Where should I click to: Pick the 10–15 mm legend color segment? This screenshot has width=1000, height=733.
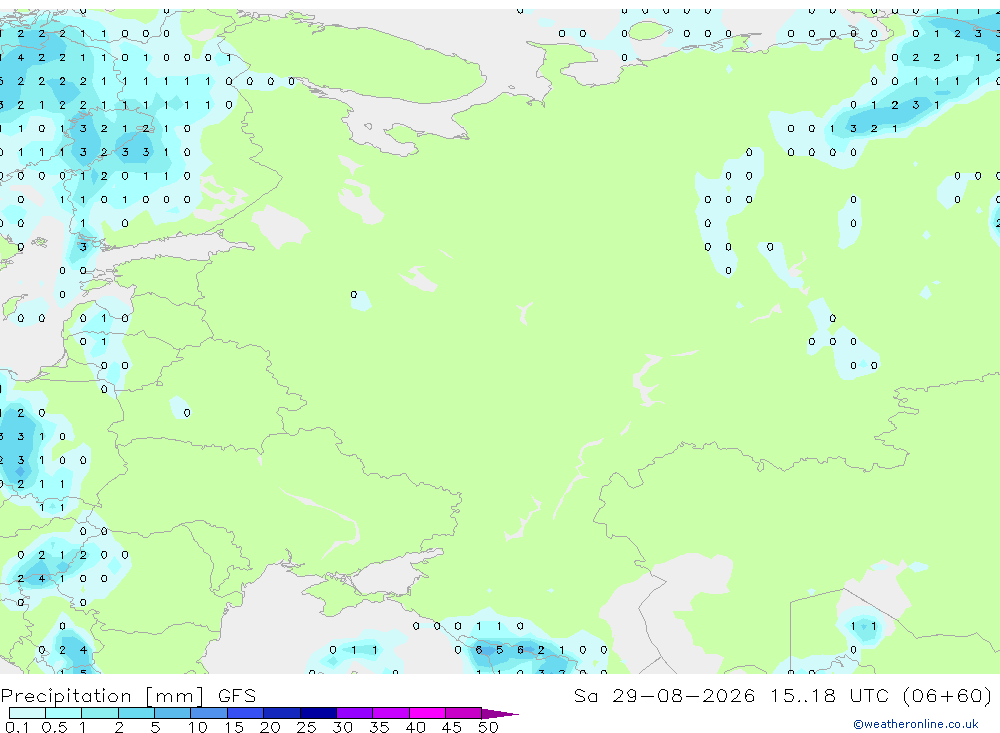pyautogui.click(x=209, y=713)
